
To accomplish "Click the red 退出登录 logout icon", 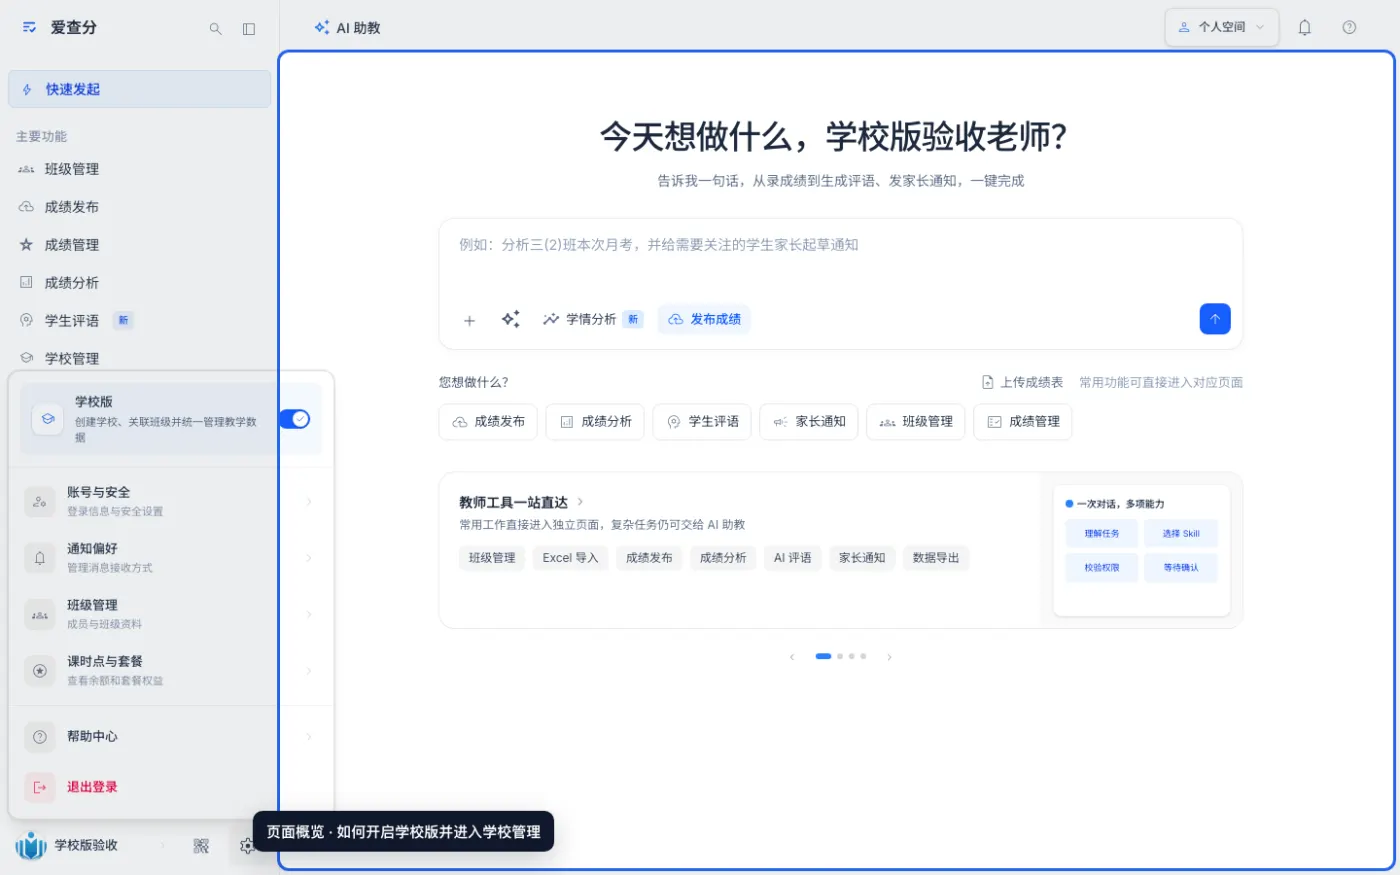I will click(x=40, y=787).
